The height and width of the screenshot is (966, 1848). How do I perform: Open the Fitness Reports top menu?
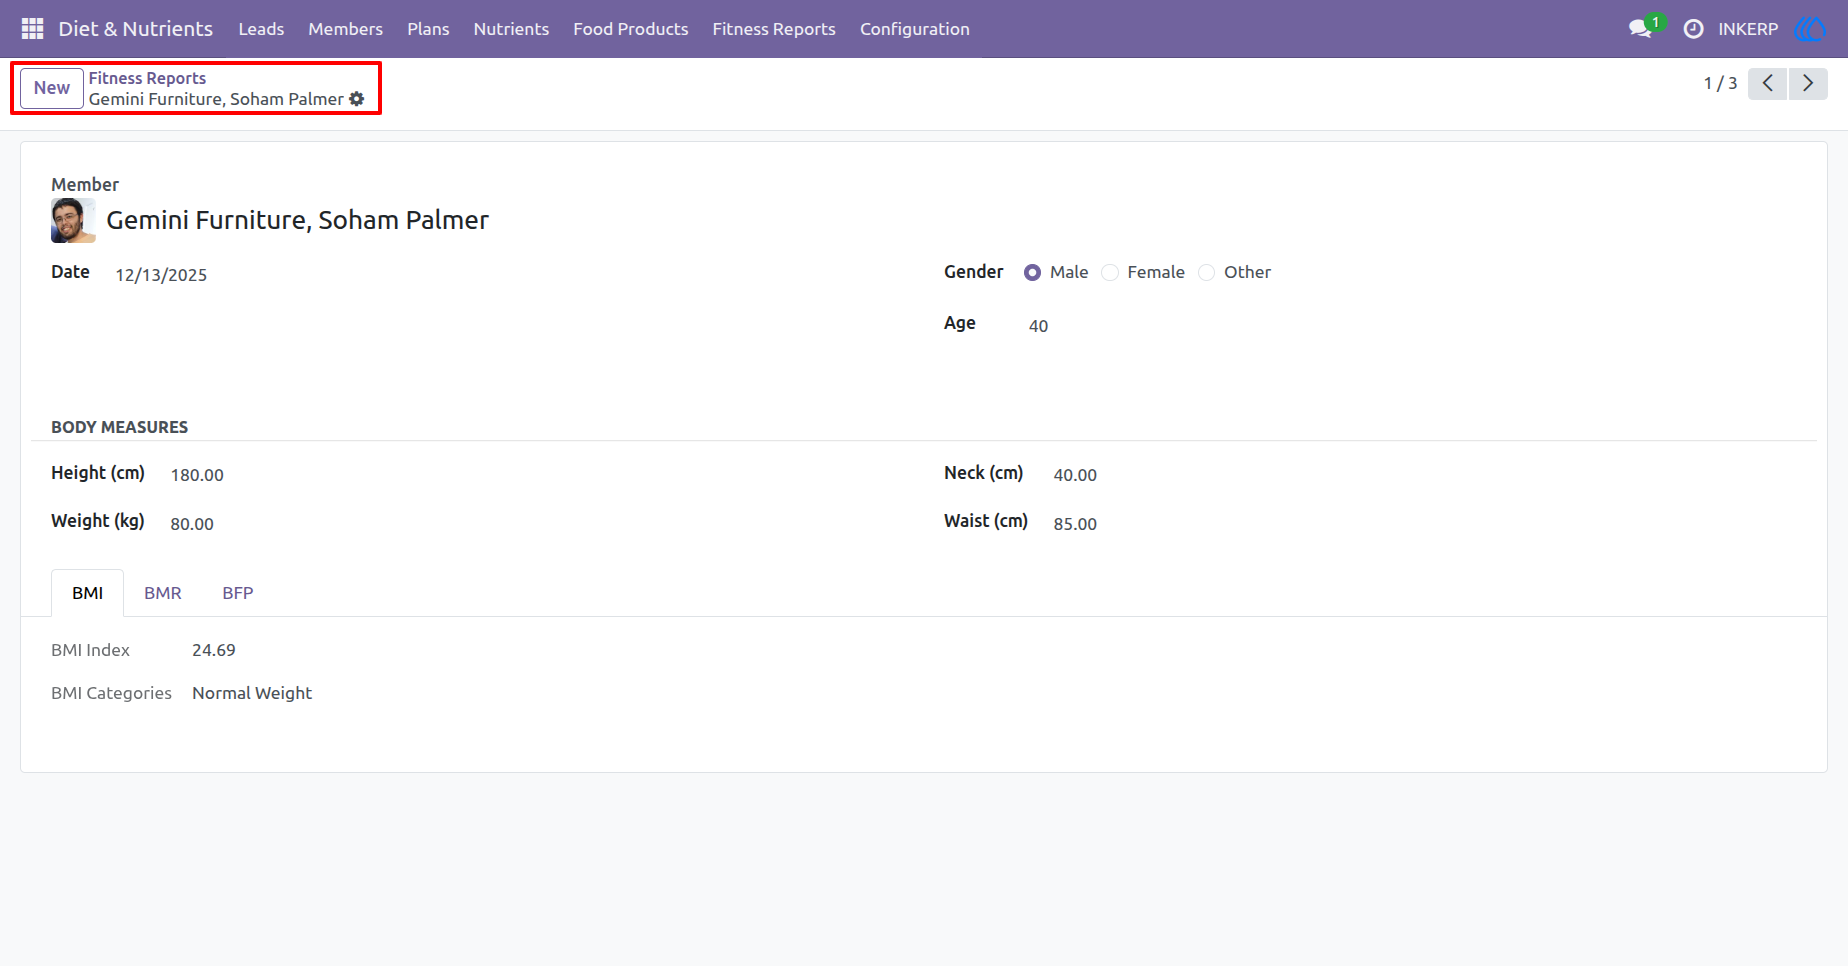774,29
